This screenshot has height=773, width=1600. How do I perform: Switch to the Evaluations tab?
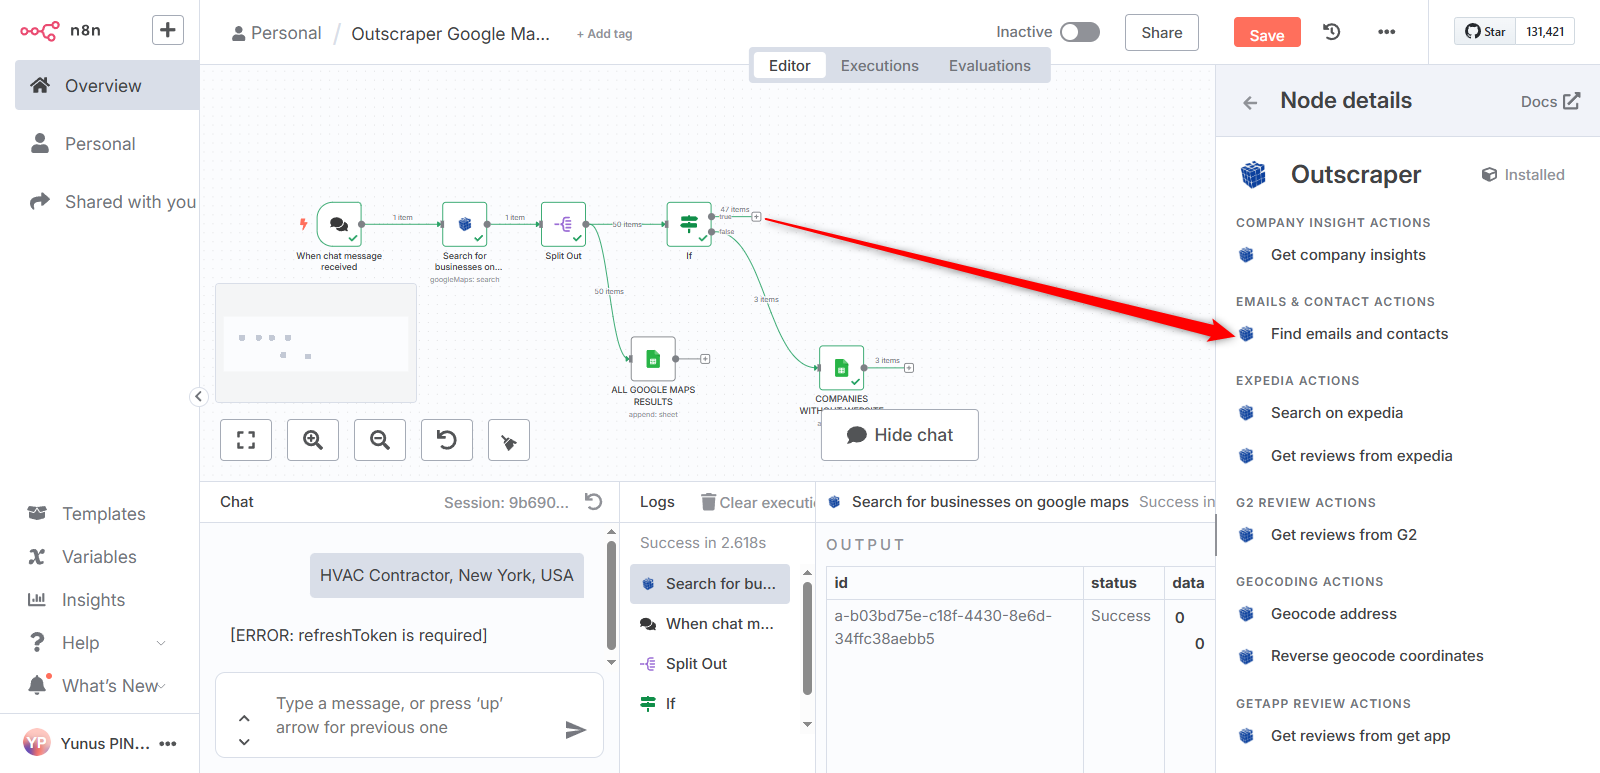989,66
